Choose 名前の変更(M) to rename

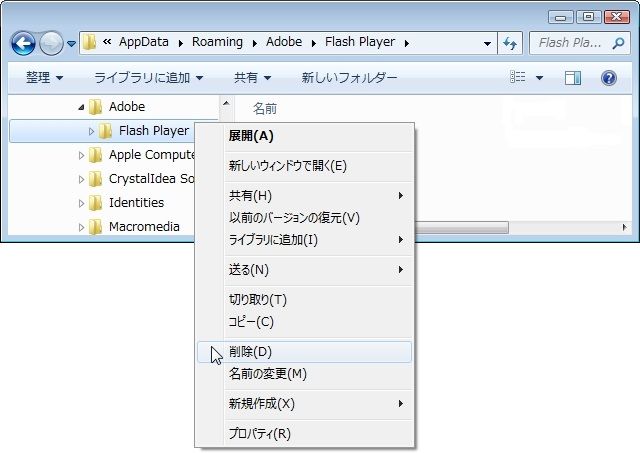[304, 374]
